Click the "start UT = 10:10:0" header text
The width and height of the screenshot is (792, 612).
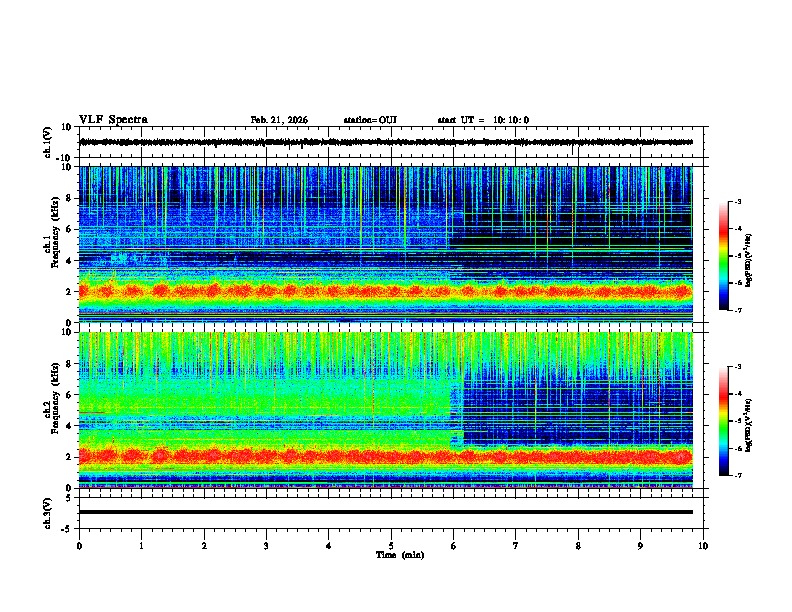pyautogui.click(x=483, y=120)
